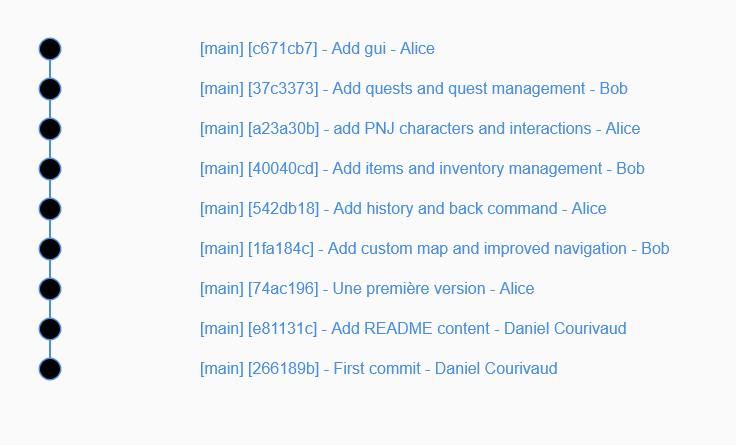Select the commit node for e81131c
The width and height of the screenshot is (736, 445).
(50, 329)
